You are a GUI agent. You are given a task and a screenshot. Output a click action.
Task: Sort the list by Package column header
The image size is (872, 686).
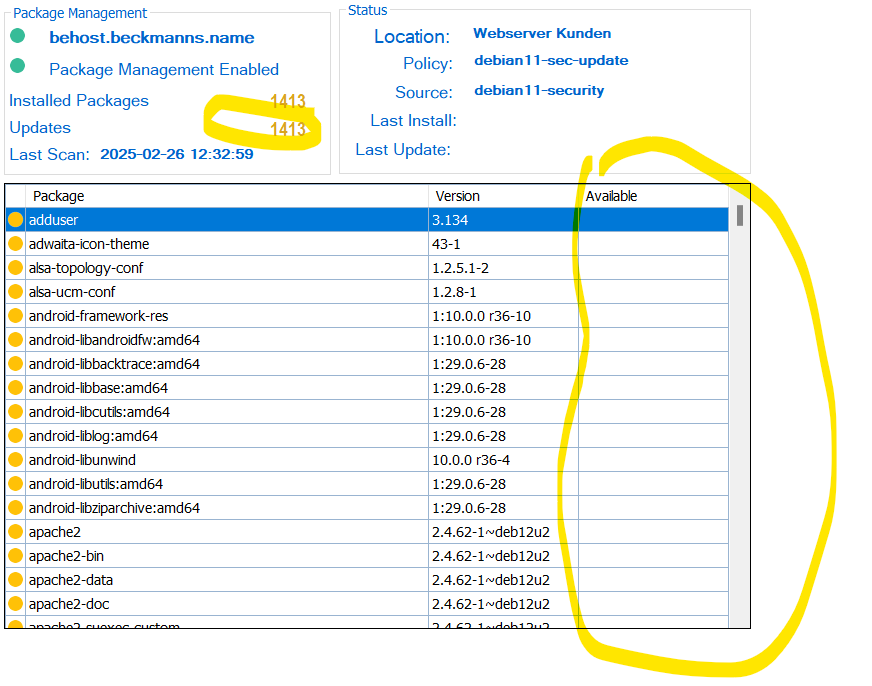point(58,196)
